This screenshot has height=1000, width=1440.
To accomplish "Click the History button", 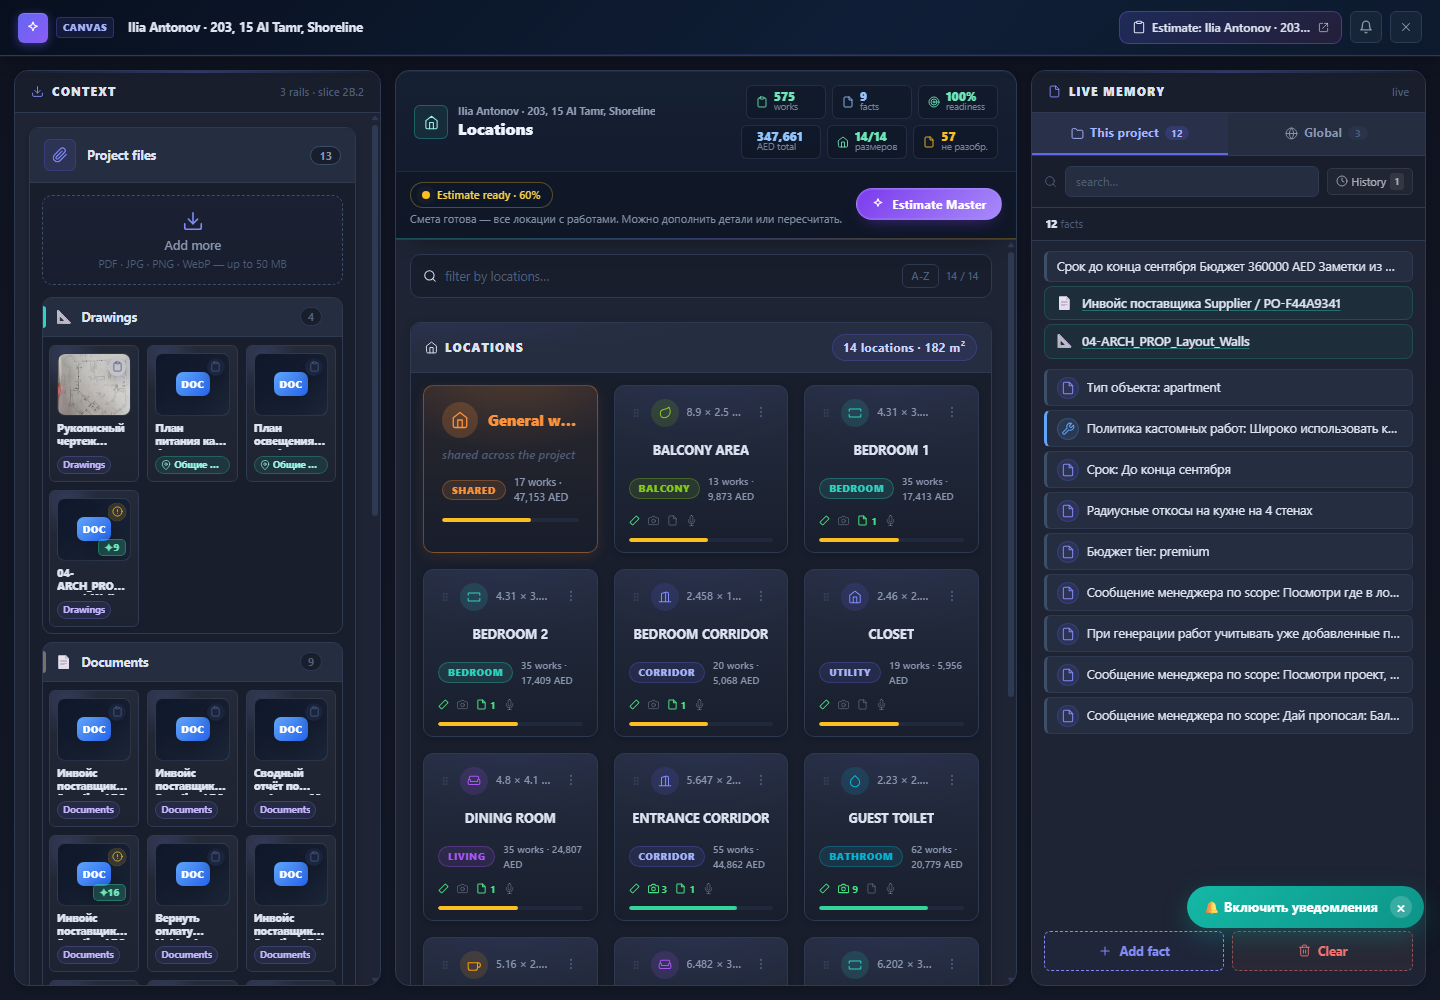I will 1369,182.
